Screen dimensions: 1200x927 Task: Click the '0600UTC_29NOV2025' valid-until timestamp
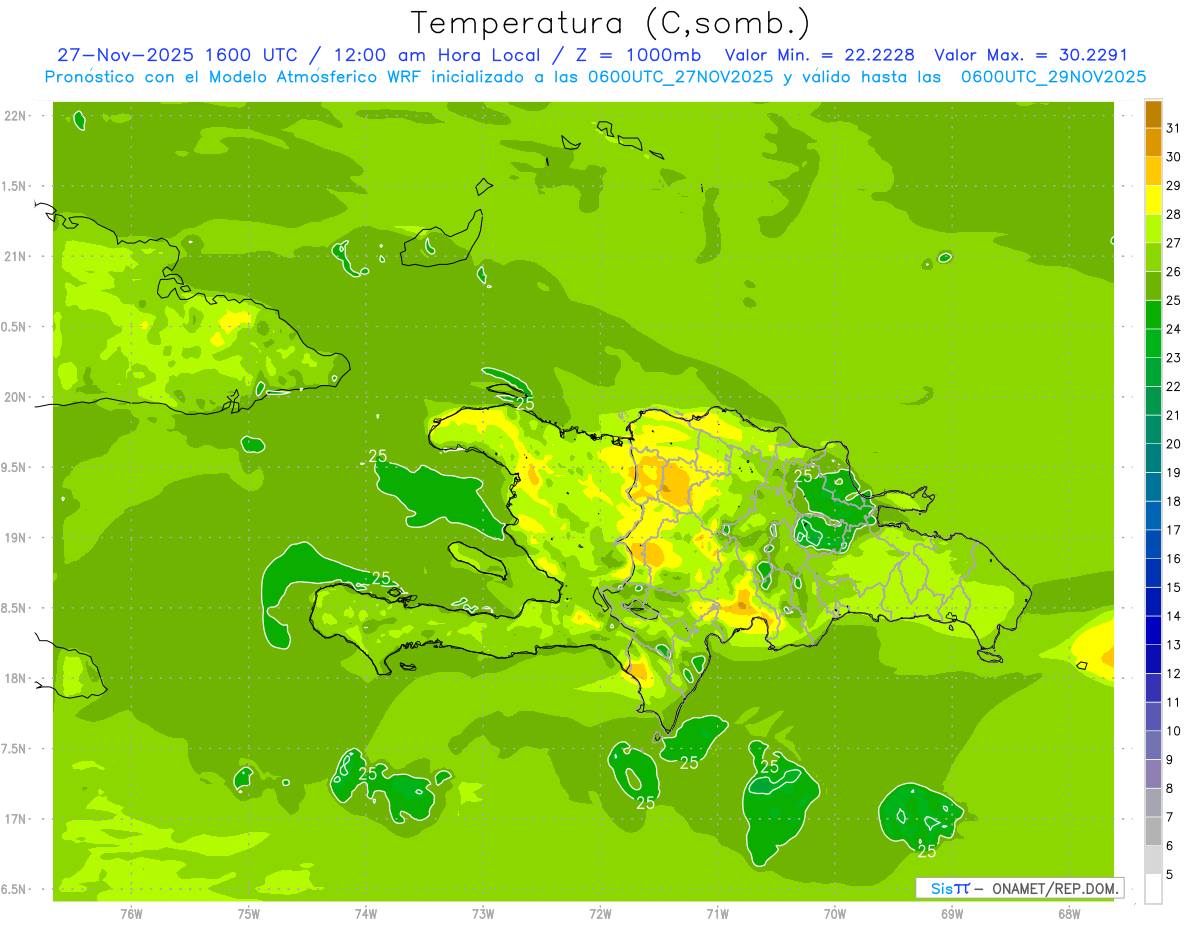tap(1053, 77)
